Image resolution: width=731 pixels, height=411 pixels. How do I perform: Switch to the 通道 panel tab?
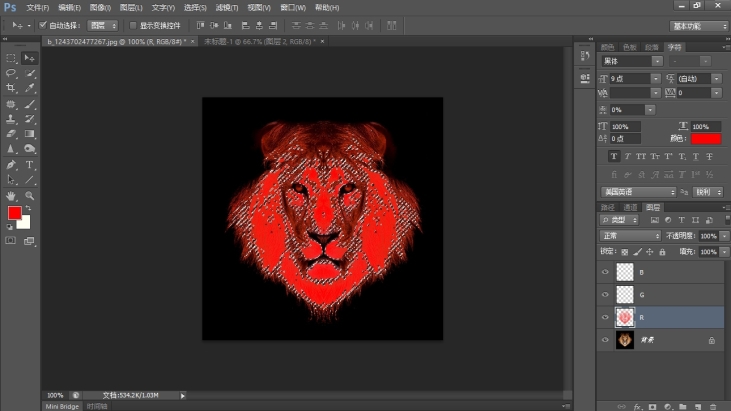click(631, 207)
